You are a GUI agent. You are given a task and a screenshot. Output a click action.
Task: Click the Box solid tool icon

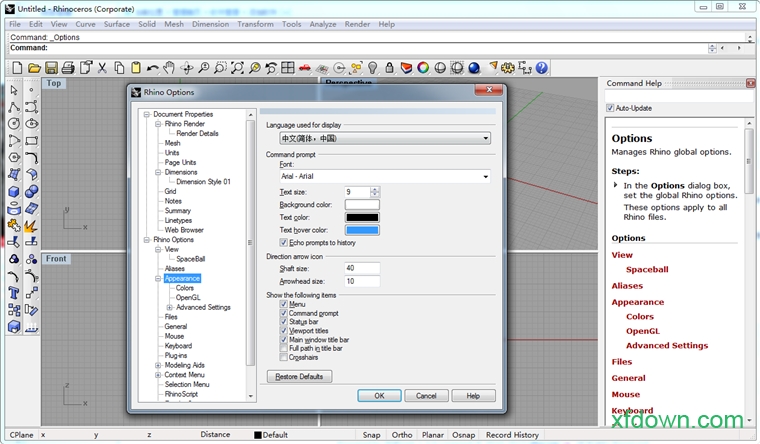pyautogui.click(x=14, y=191)
